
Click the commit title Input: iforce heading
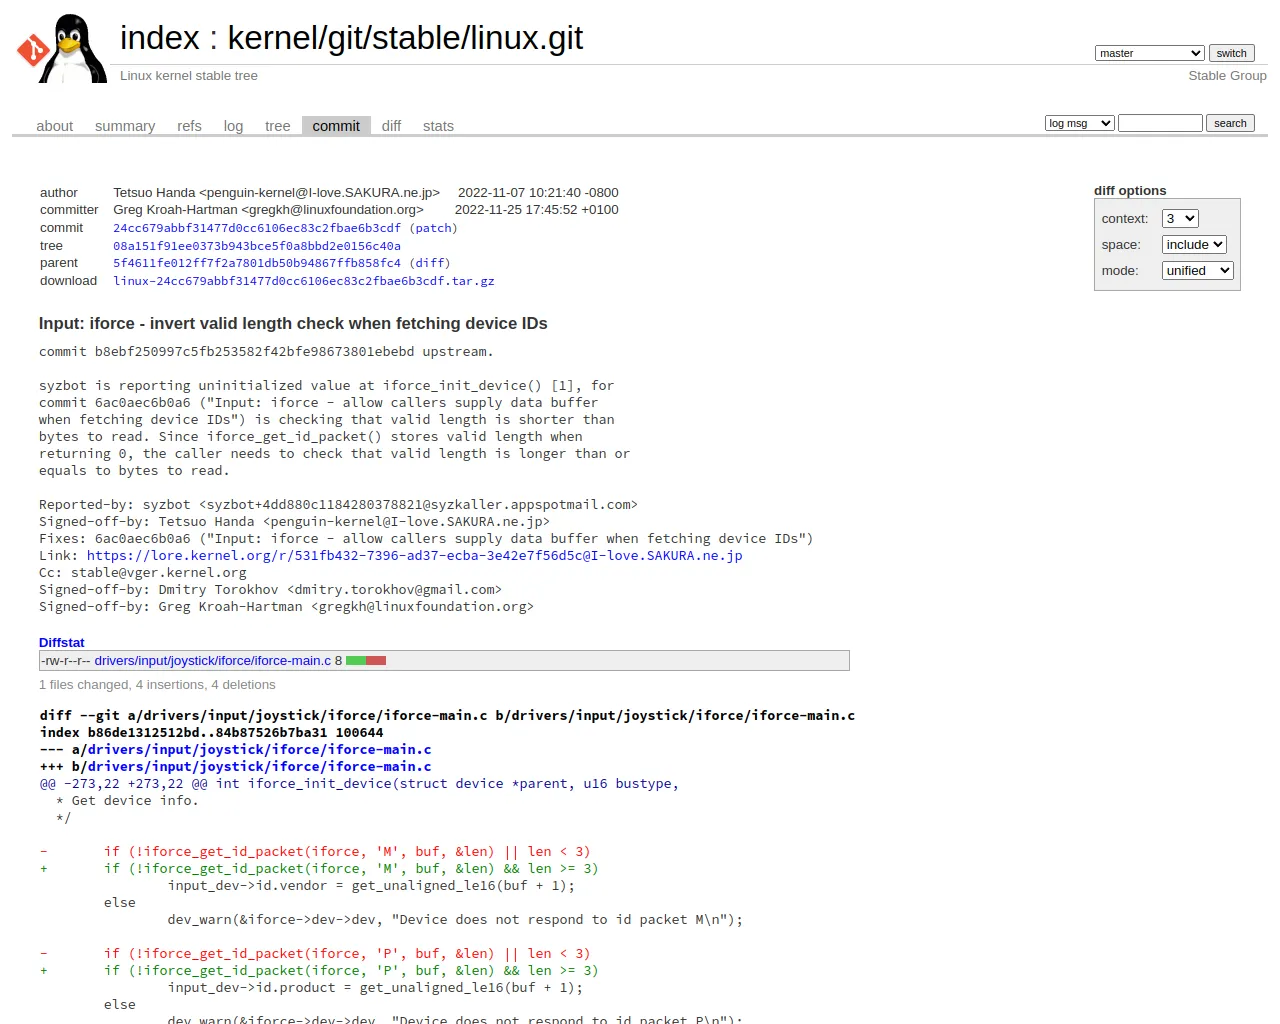tap(293, 323)
